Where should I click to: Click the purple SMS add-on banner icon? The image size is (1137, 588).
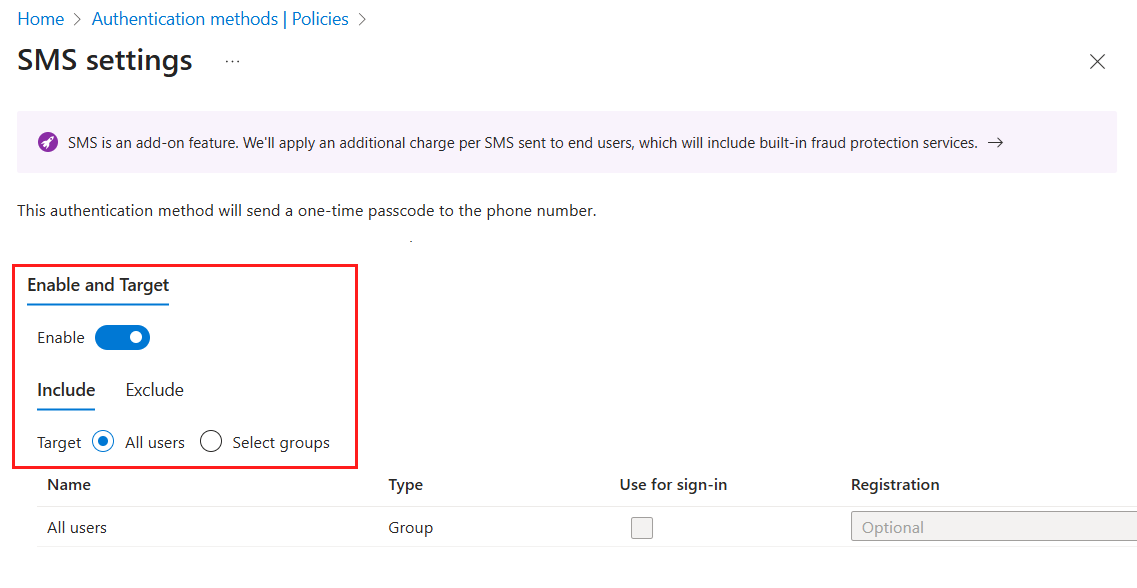(48, 142)
